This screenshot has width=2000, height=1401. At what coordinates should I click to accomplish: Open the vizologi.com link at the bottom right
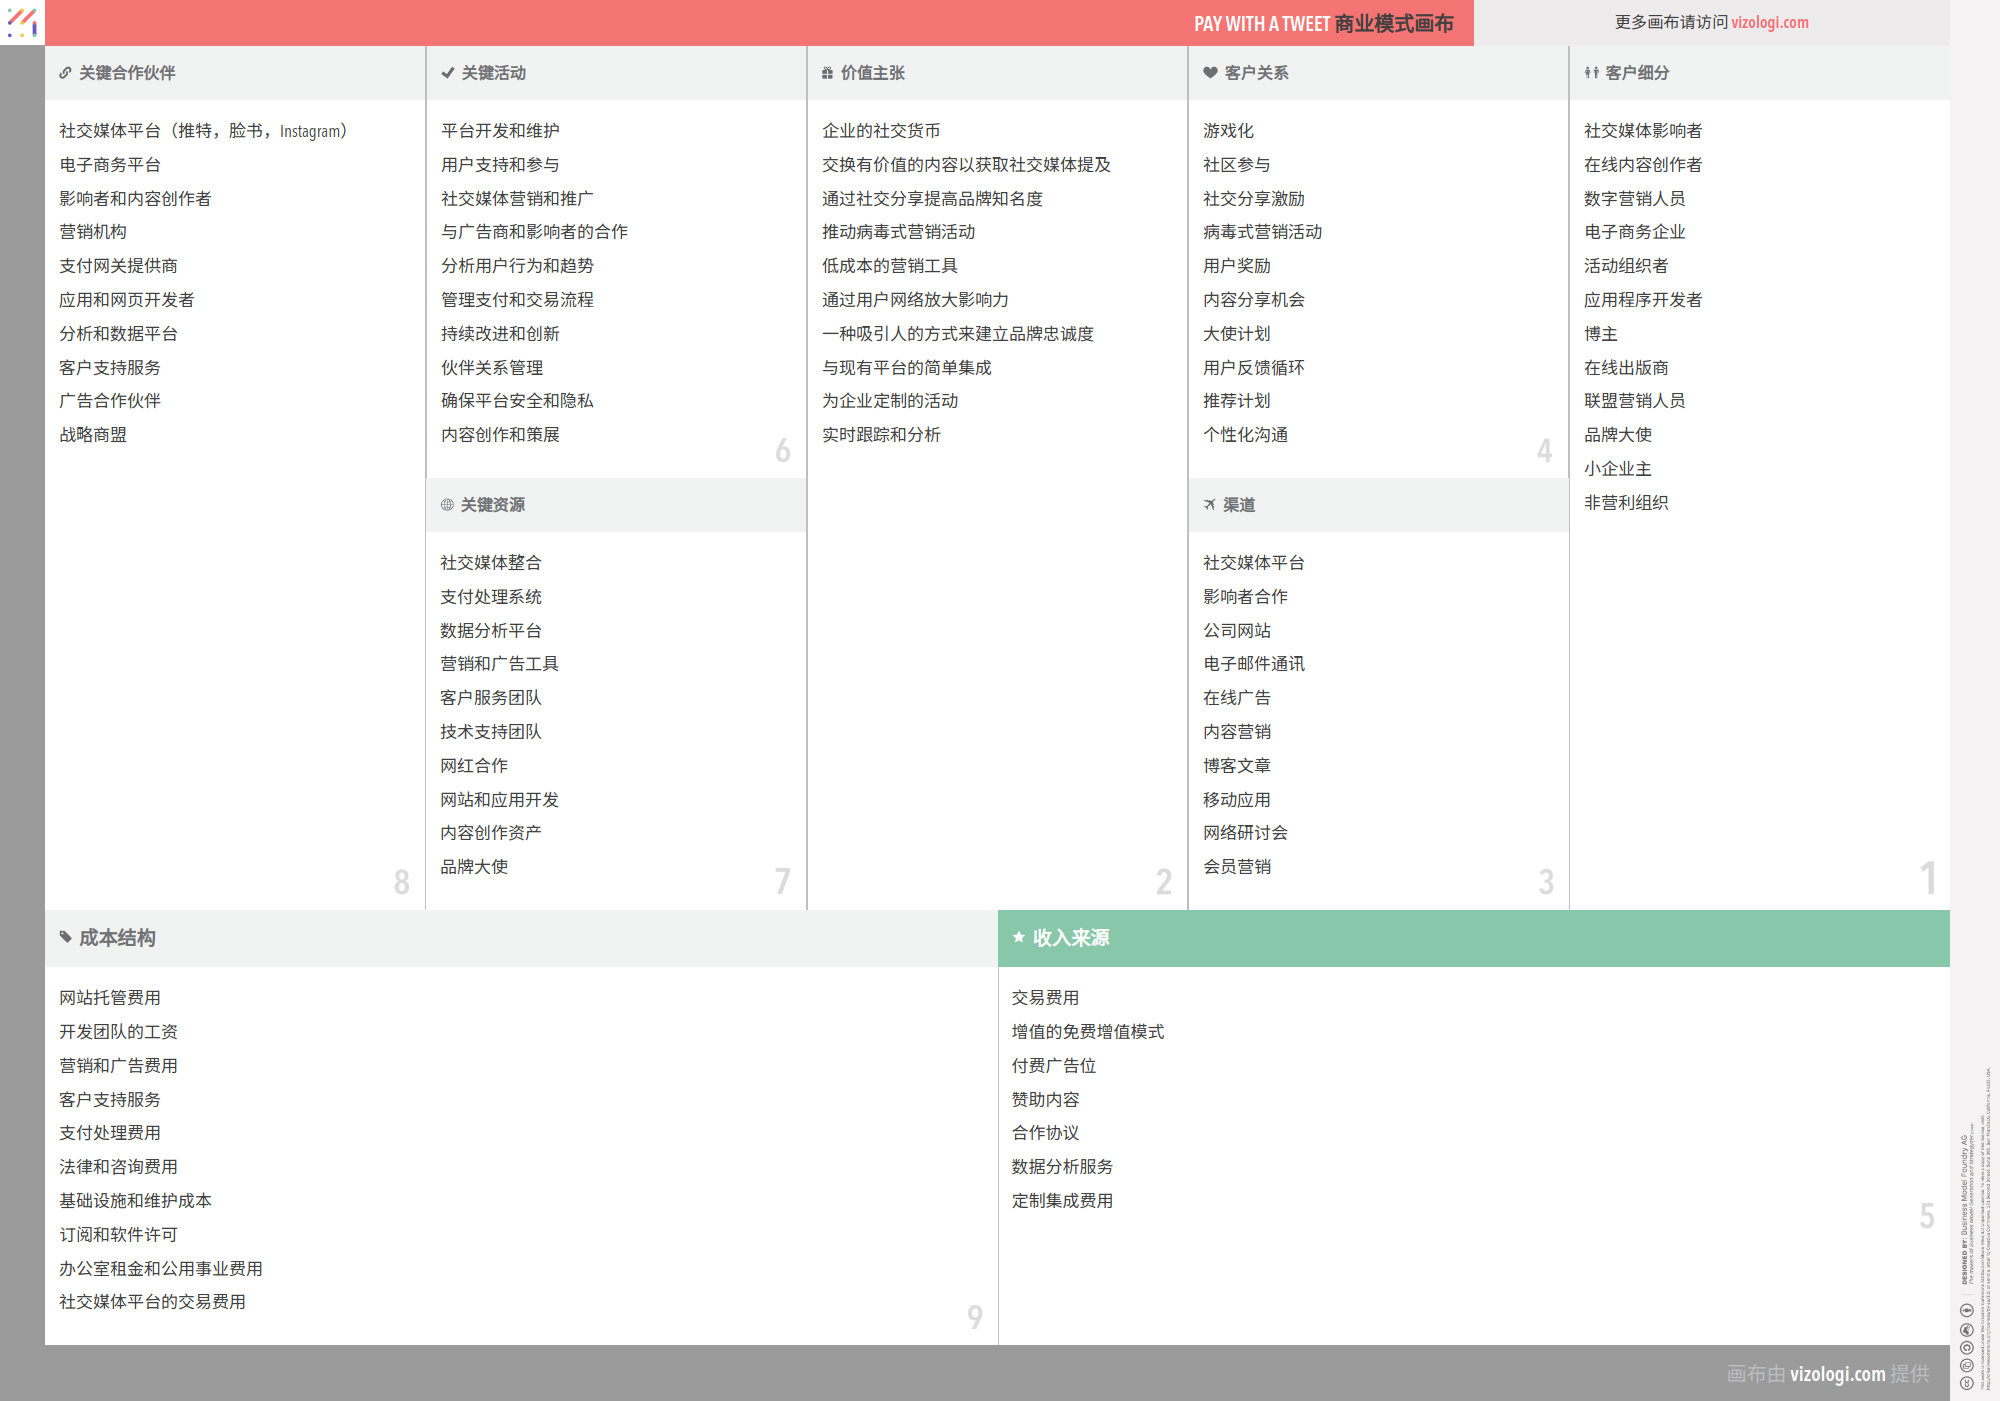pyautogui.click(x=1838, y=1374)
